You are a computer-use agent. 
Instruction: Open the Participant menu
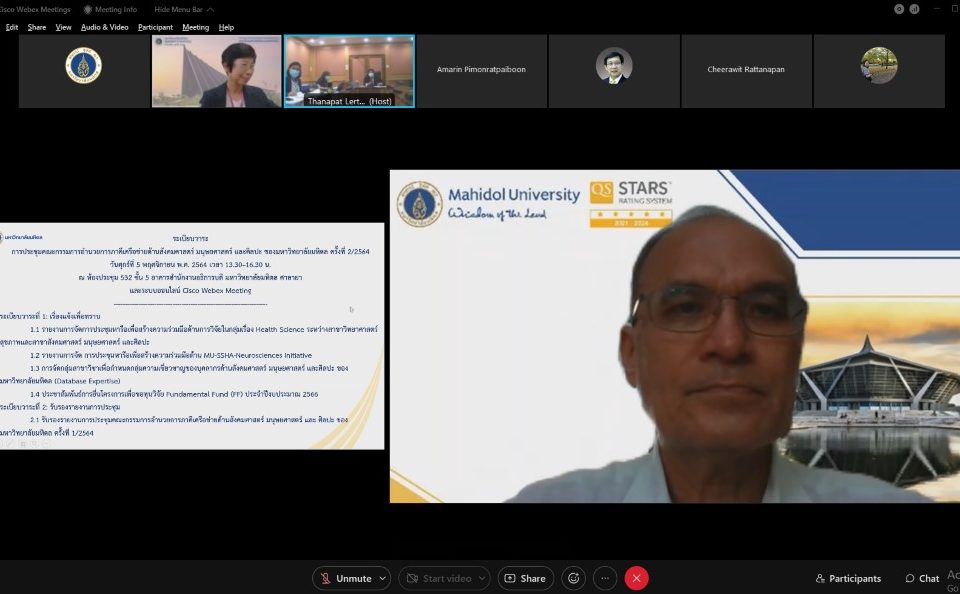pos(155,27)
